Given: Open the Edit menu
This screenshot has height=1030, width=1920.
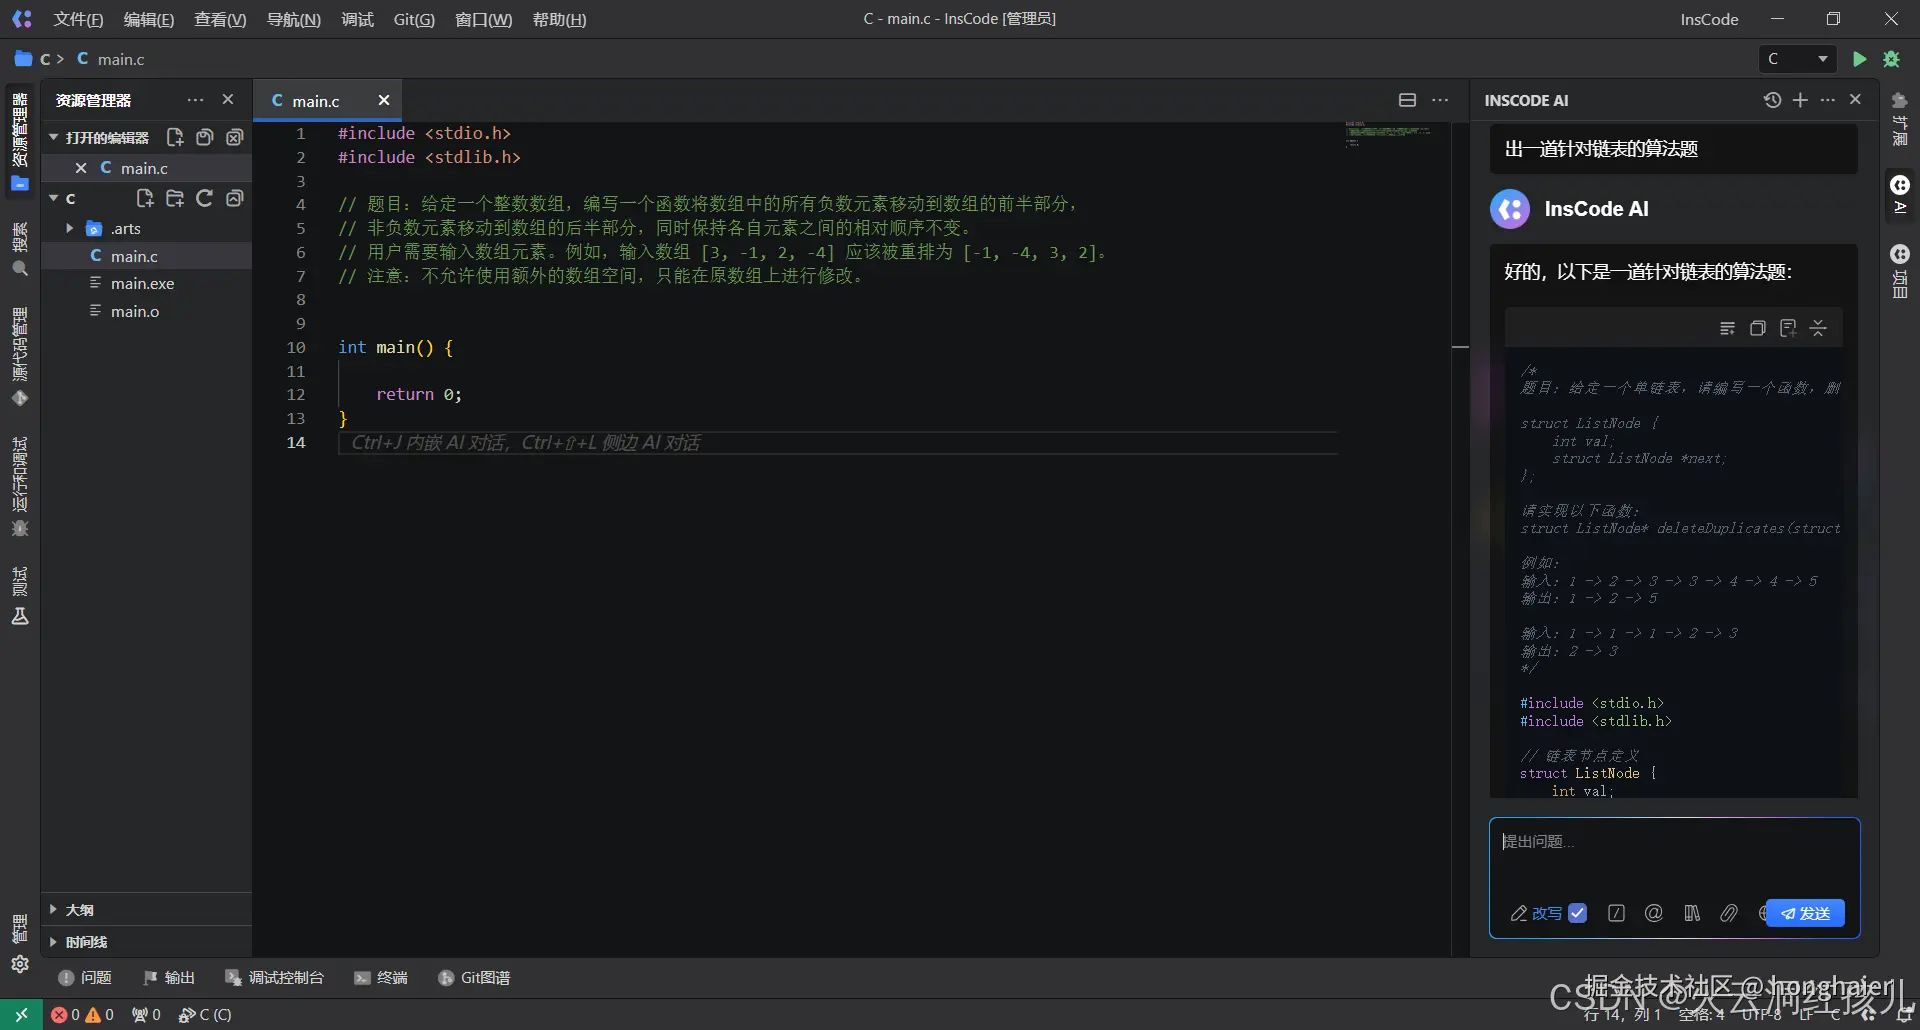Looking at the screenshot, I should pyautogui.click(x=148, y=19).
